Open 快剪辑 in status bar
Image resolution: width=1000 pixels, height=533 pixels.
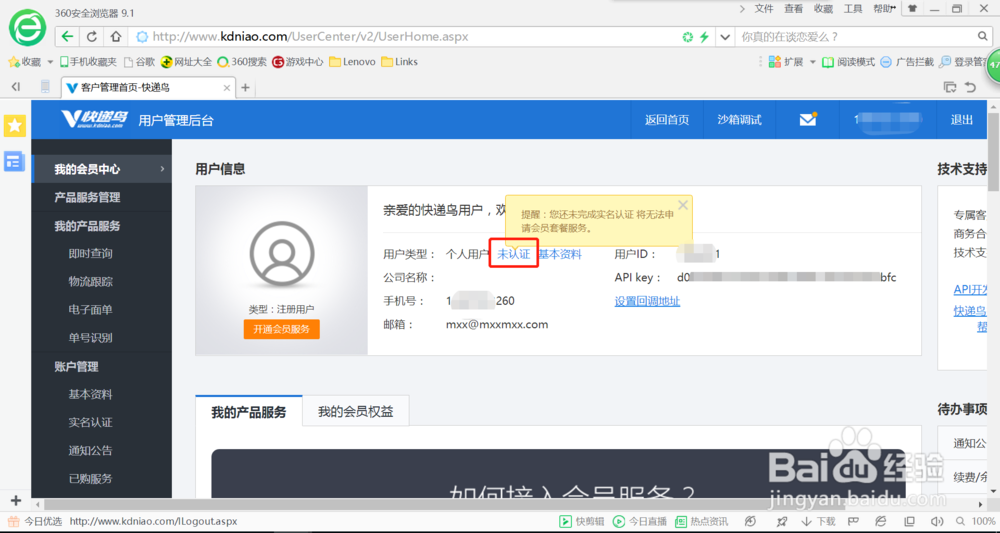click(582, 522)
